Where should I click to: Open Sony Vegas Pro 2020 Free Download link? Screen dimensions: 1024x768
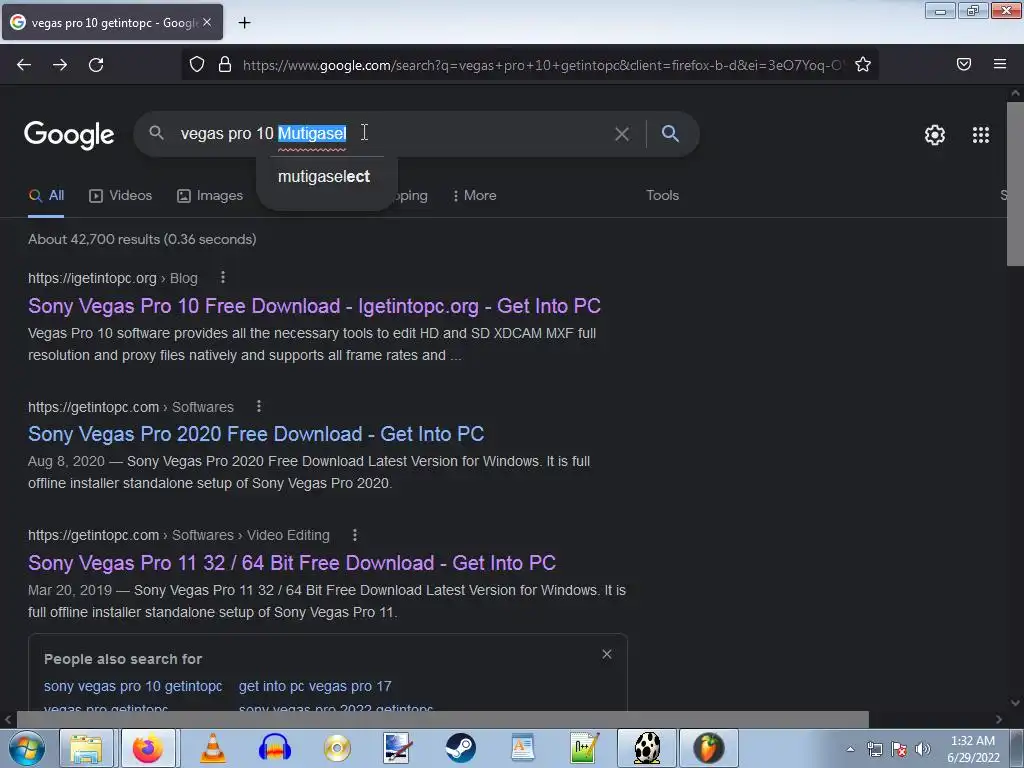256,434
